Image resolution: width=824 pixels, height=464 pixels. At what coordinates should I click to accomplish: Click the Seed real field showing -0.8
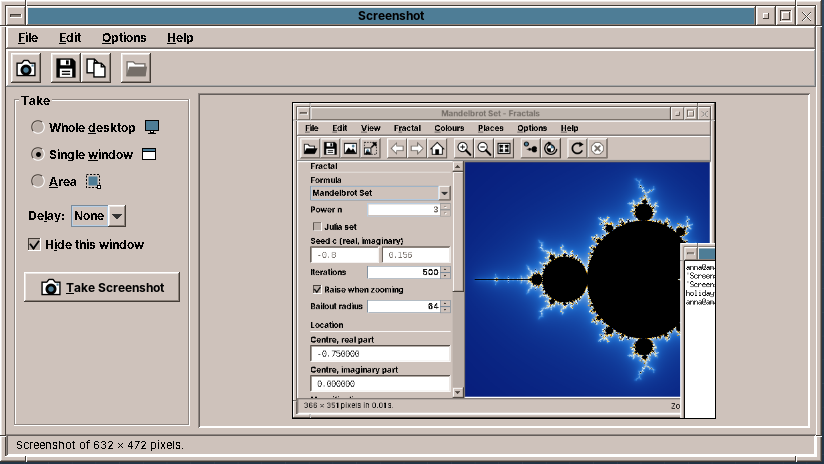coord(345,255)
